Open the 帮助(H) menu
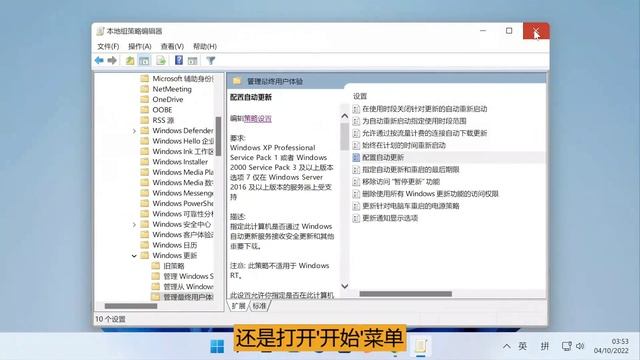Screen dimensions: 640x360 point(204,46)
